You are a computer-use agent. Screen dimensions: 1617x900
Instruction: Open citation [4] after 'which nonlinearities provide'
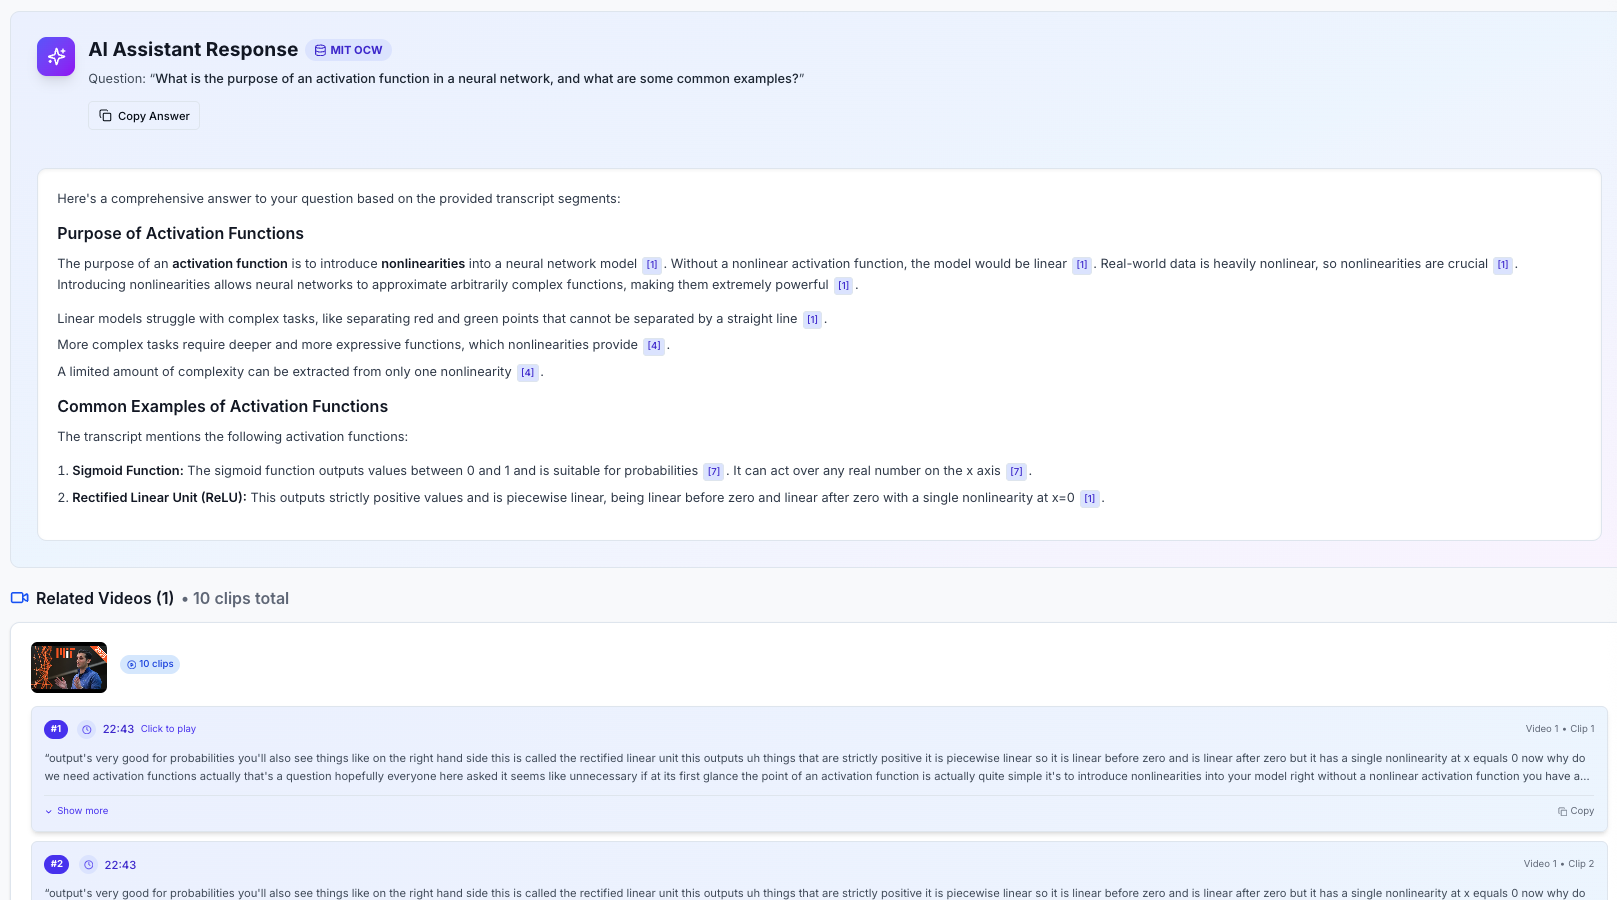(654, 346)
